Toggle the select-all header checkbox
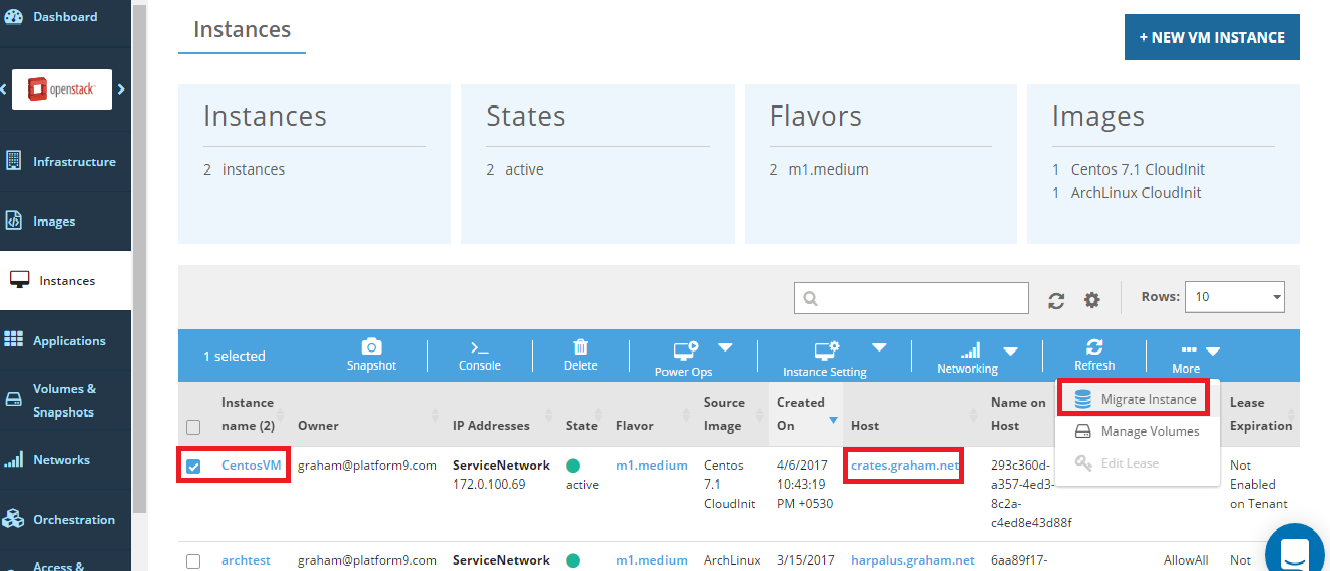Image resolution: width=1330 pixels, height=571 pixels. click(194, 427)
